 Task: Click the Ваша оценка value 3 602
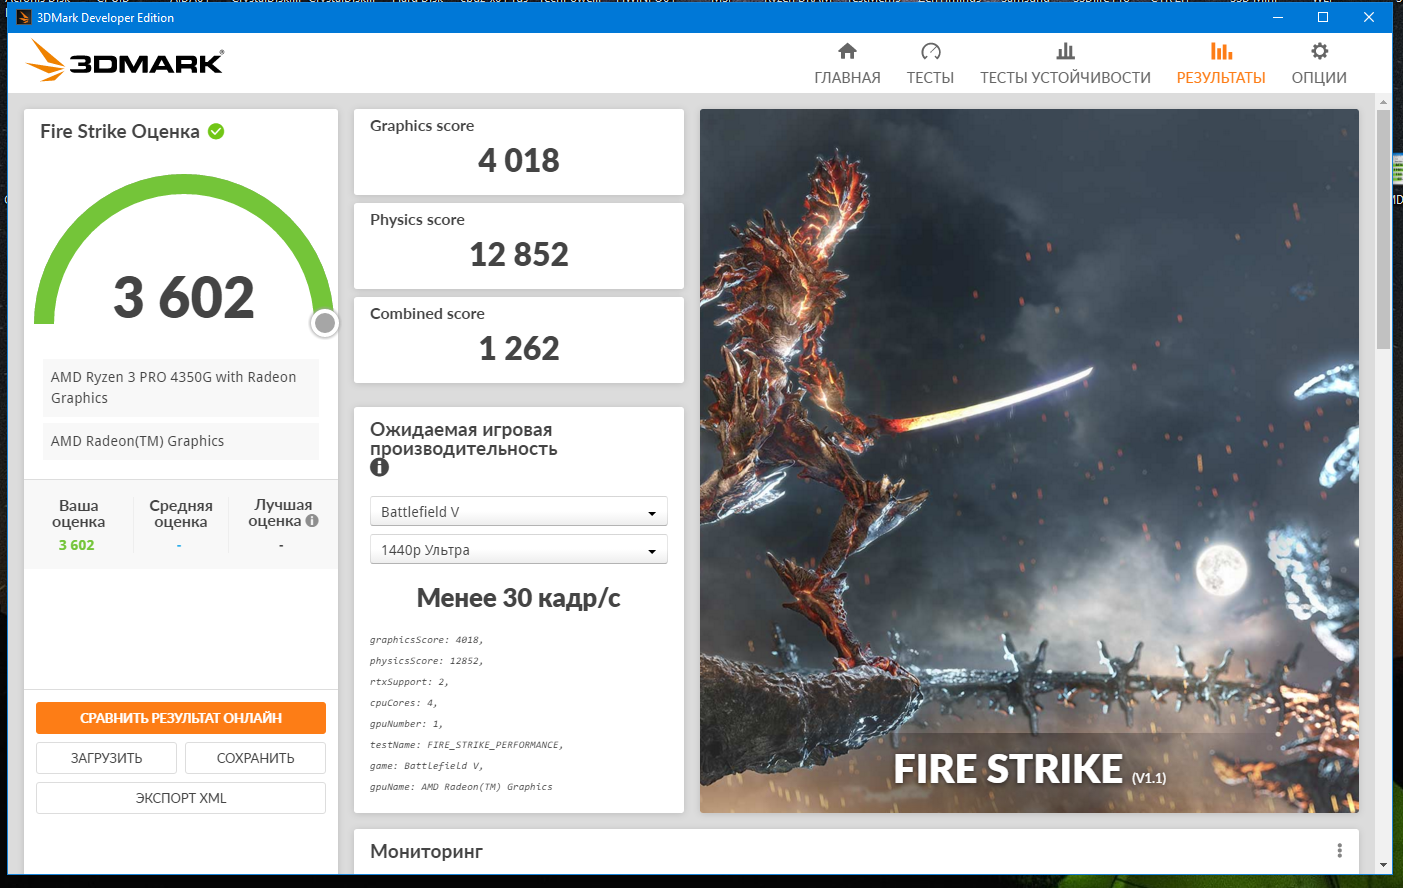(76, 545)
